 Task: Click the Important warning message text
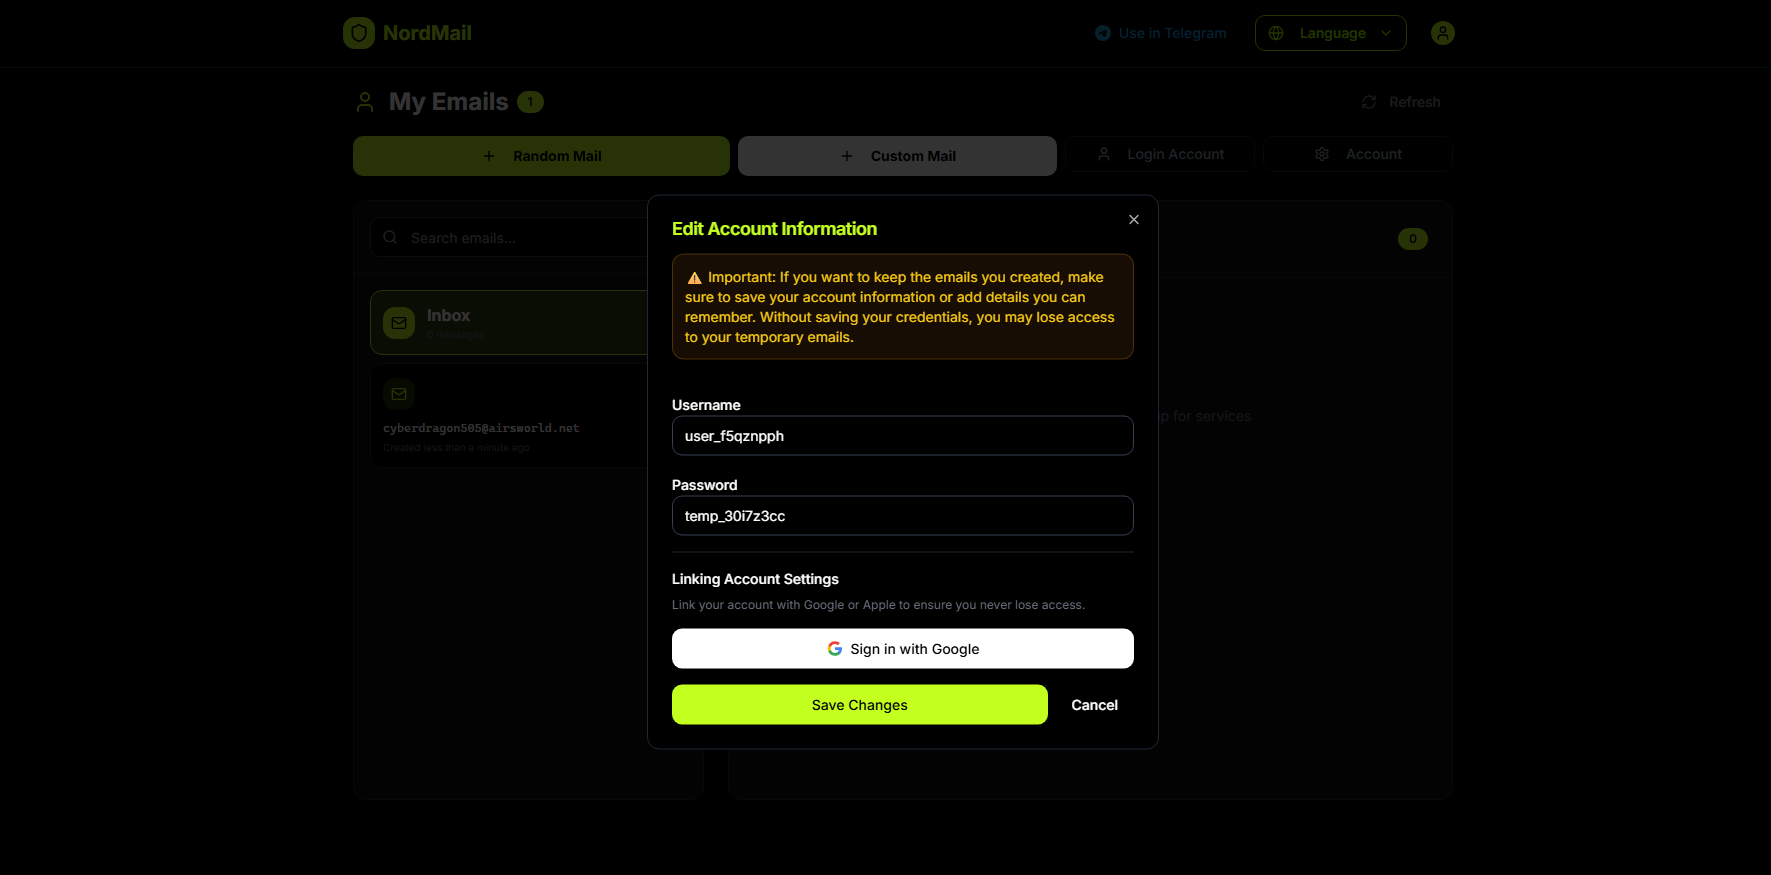(x=900, y=307)
